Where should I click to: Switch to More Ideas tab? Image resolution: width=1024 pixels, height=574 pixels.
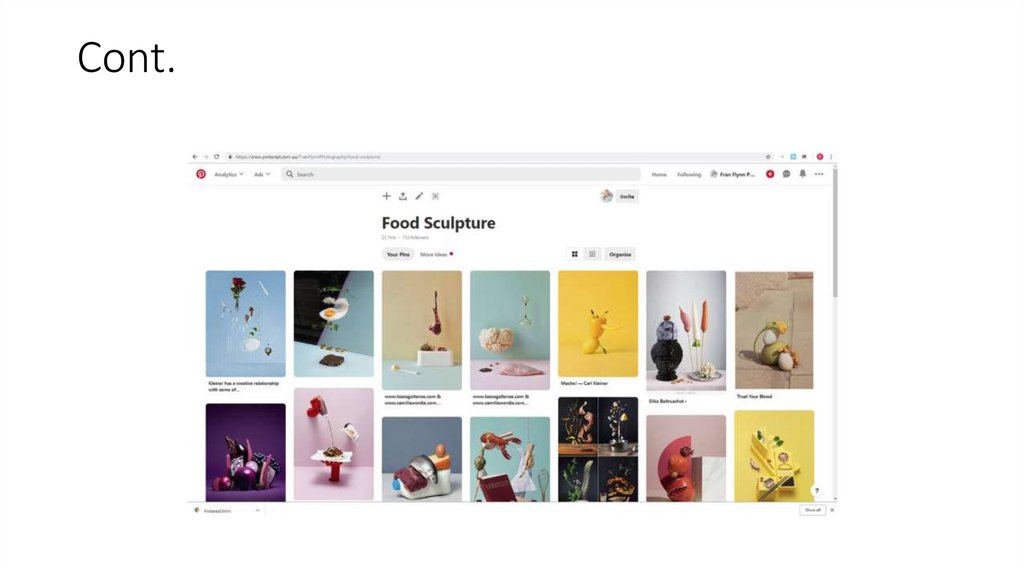[434, 254]
